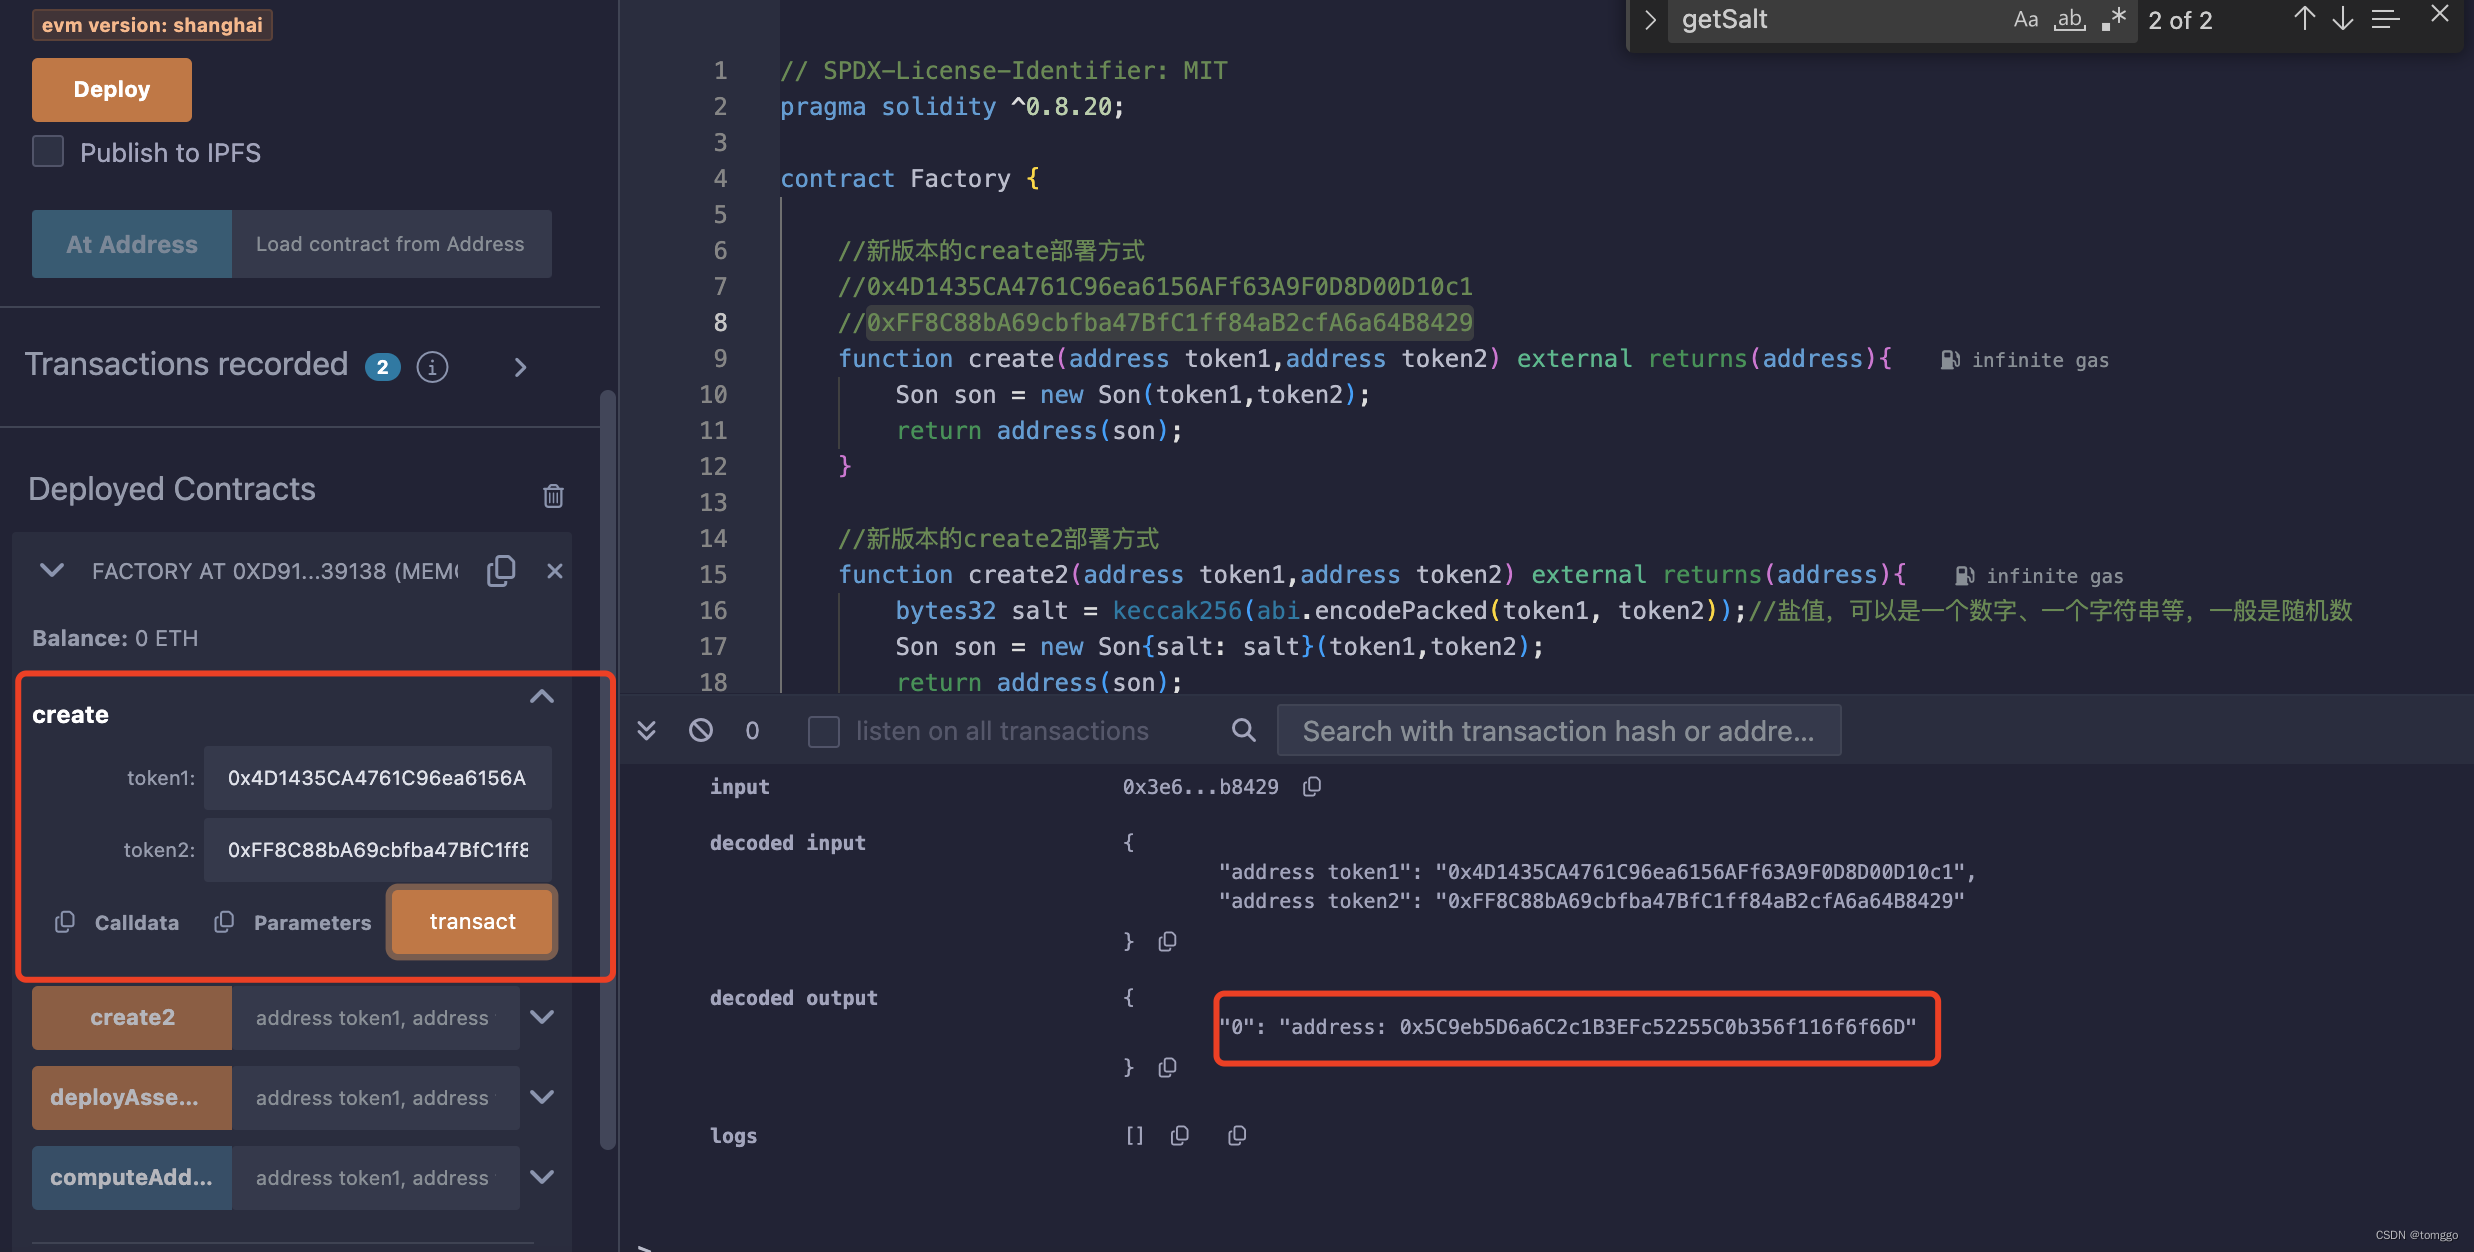This screenshot has height=1252, width=2474.
Task: Copy the Calldata value
Action: [x=64, y=921]
